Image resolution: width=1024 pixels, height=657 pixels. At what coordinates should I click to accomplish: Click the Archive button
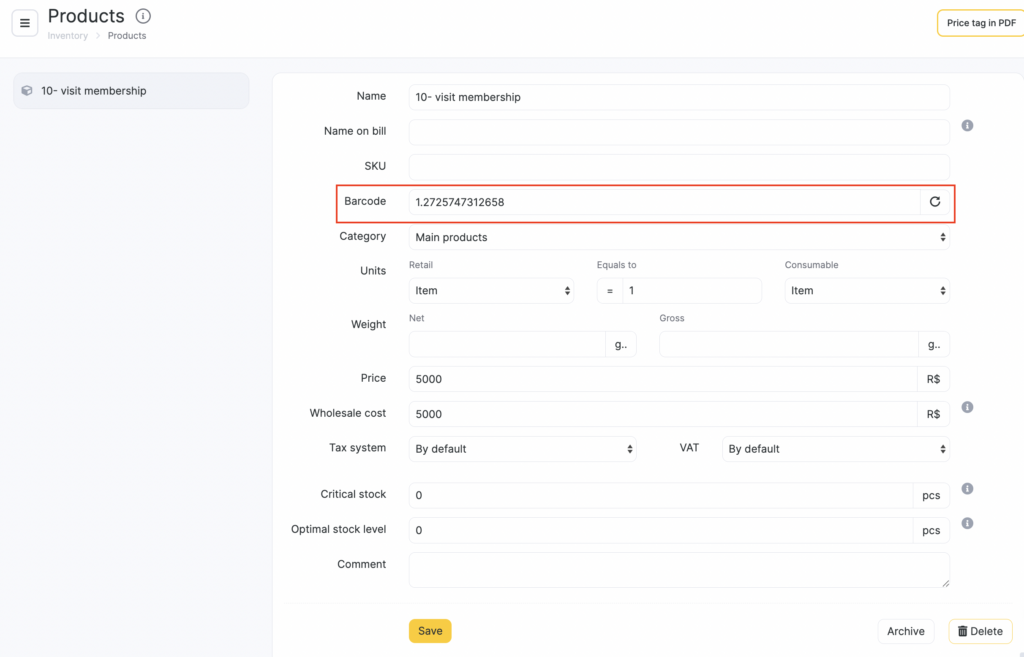click(905, 631)
